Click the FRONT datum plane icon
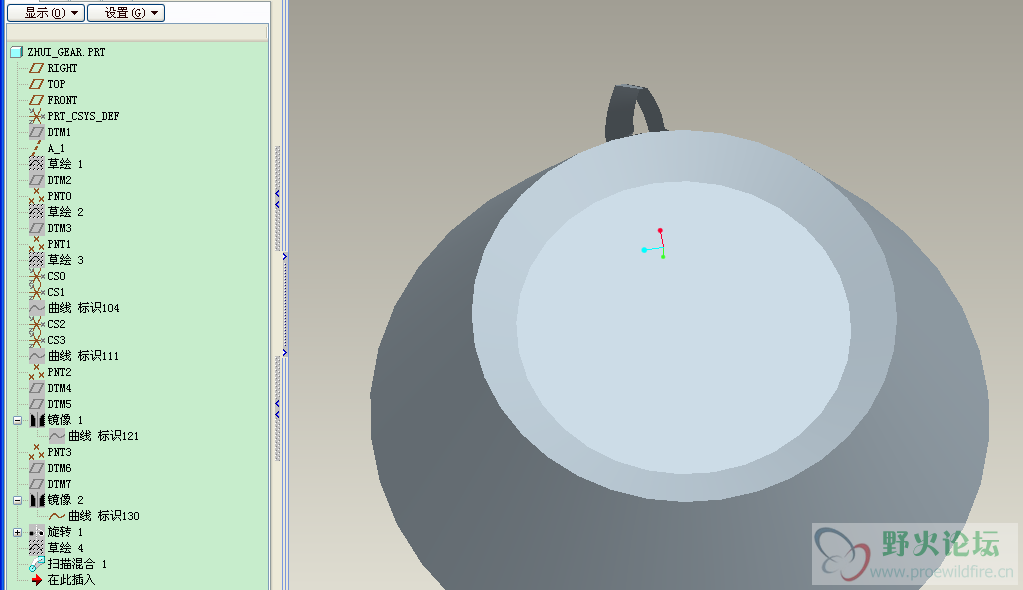Viewport: 1023px width, 590px height. point(37,100)
